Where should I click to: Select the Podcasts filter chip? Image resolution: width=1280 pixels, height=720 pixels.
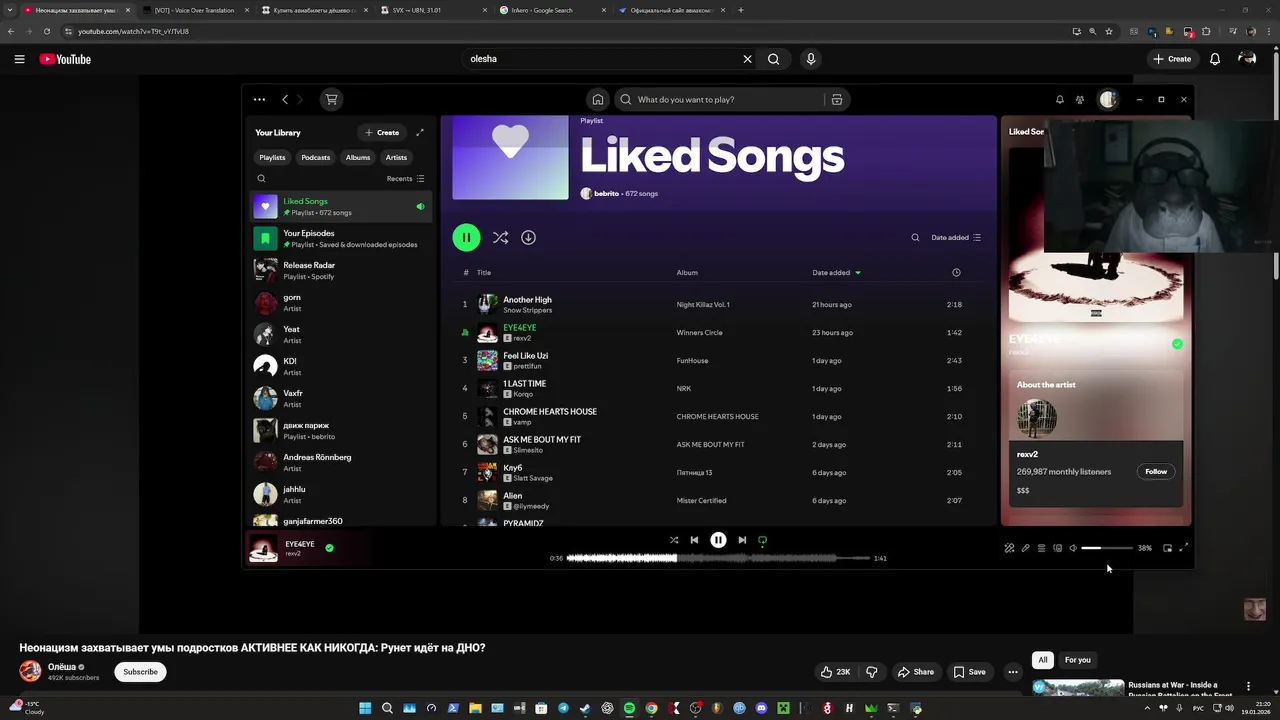(316, 157)
